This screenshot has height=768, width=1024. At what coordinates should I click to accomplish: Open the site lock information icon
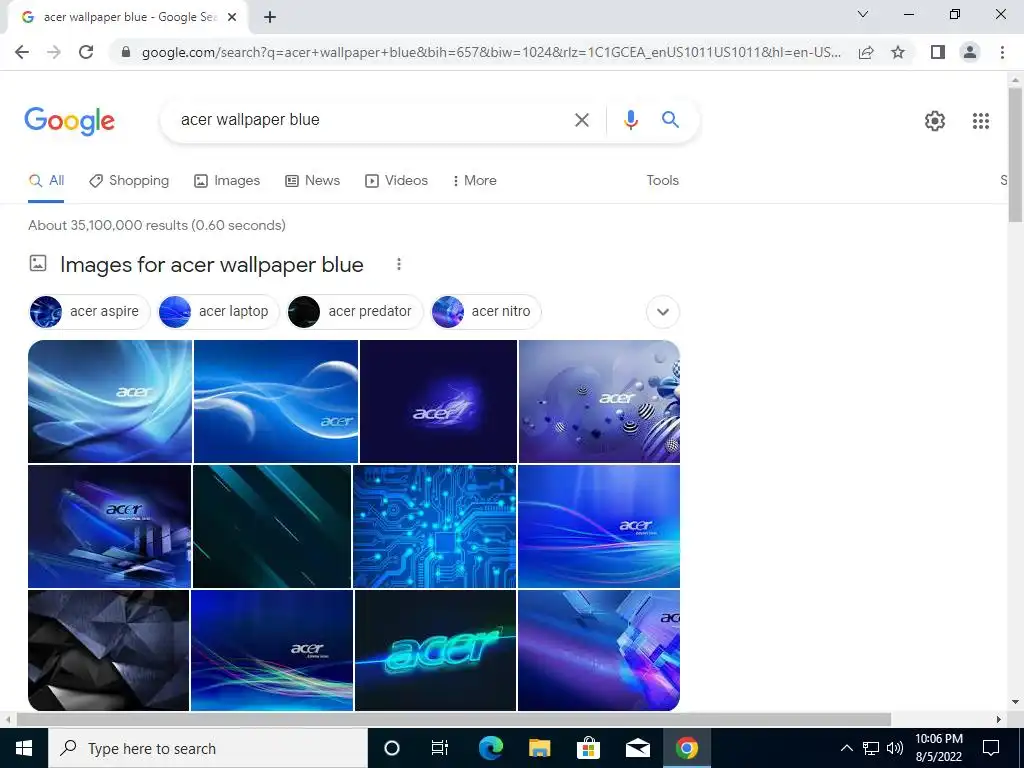point(126,52)
